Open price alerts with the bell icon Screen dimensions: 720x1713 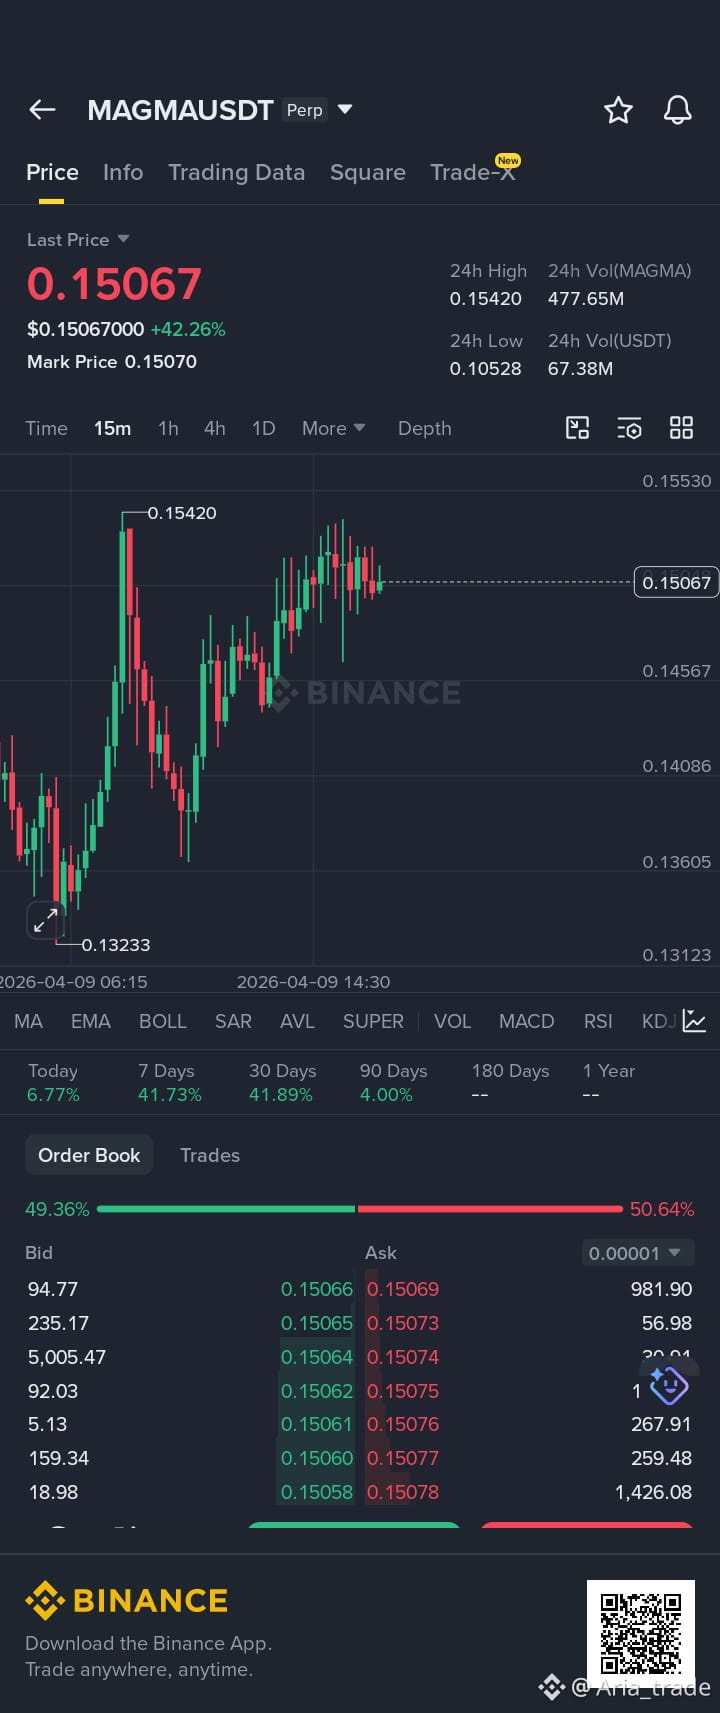(x=678, y=110)
